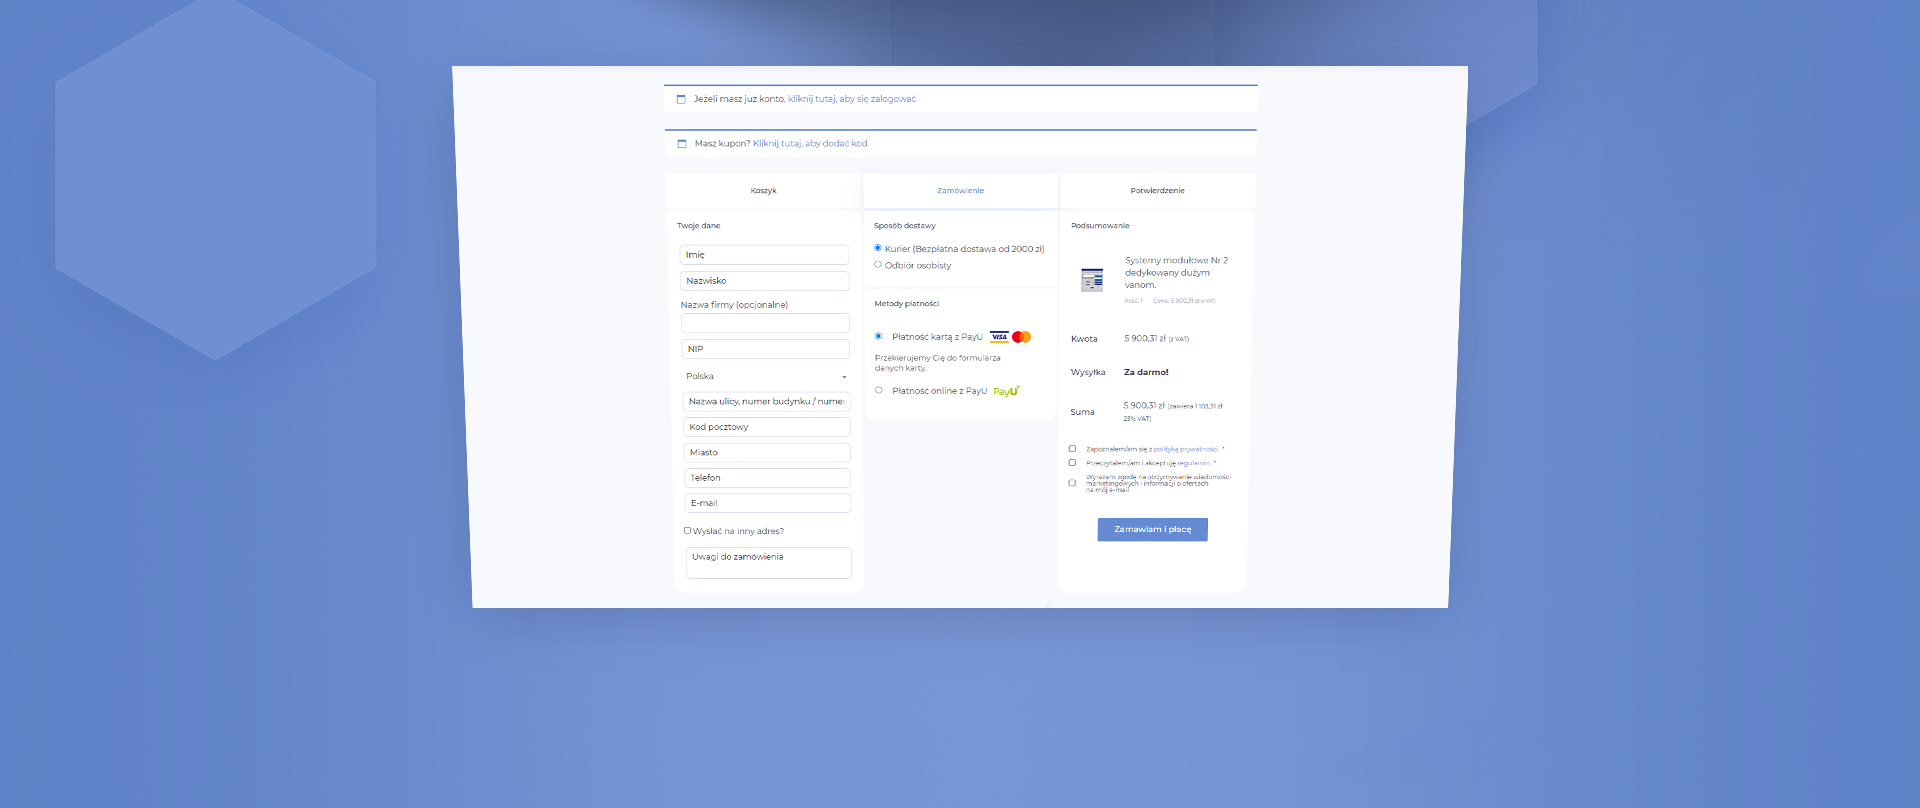Viewport: 1920px width, 808px height.
Task: Click the link to add coupon code
Action: click(810, 144)
